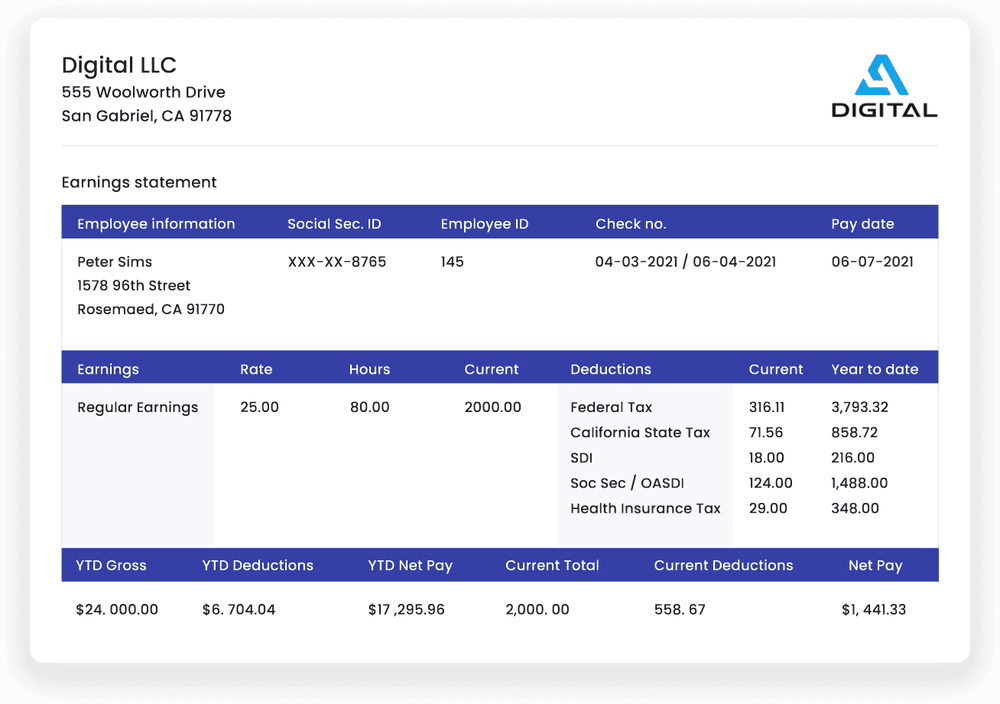Click the 'Year to date' column header
The image size is (1000, 704).
pos(874,369)
